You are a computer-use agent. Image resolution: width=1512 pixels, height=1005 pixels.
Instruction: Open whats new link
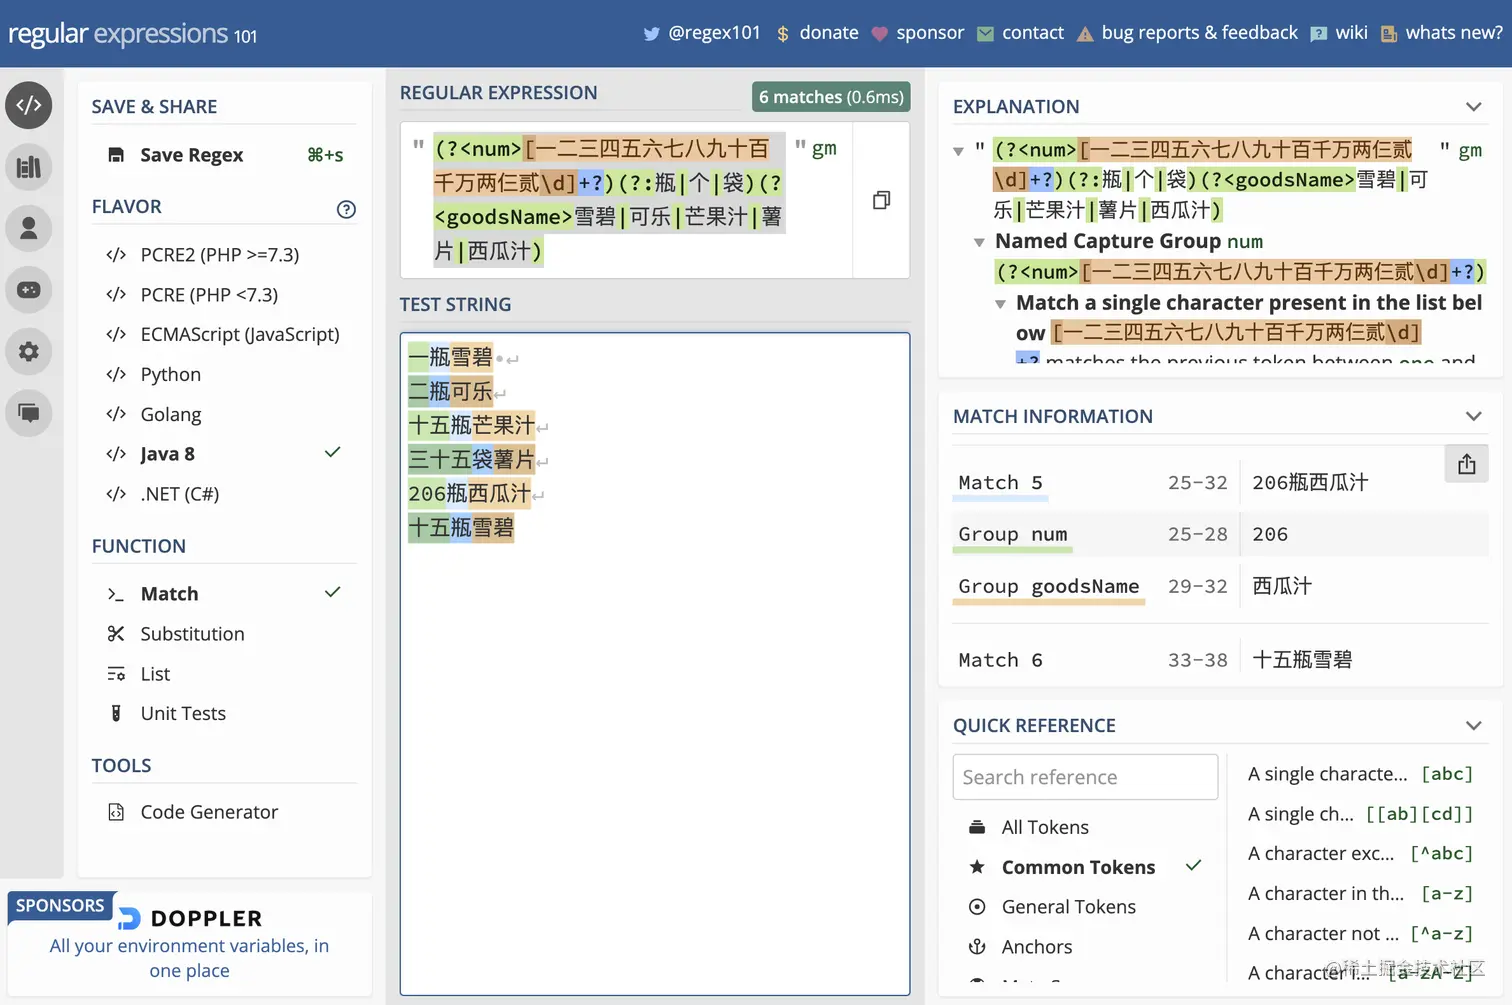point(1441,33)
